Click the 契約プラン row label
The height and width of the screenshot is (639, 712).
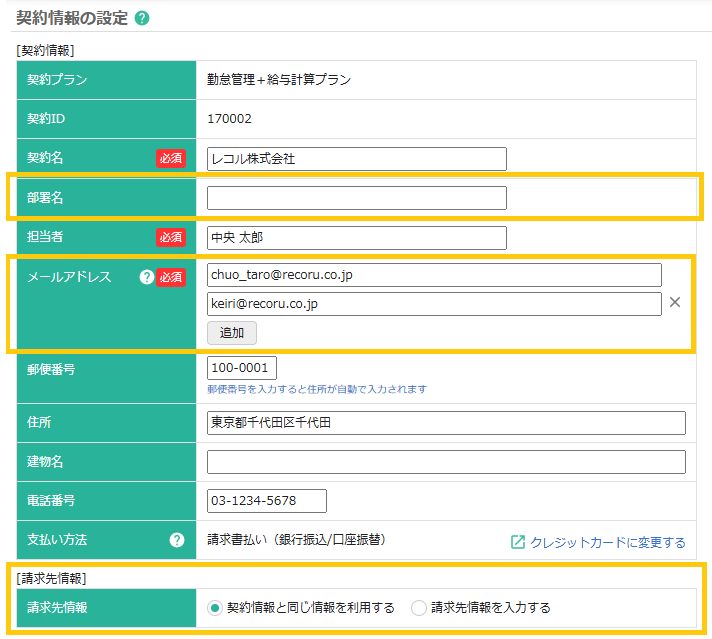(x=57, y=80)
